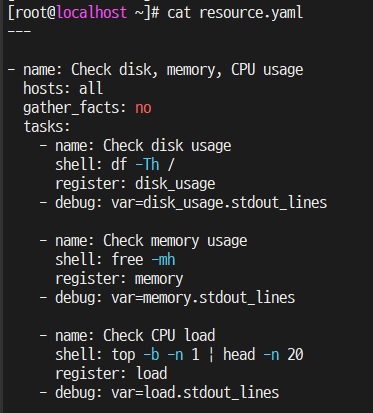Click the 'Check CPU load' task name

click(159, 335)
